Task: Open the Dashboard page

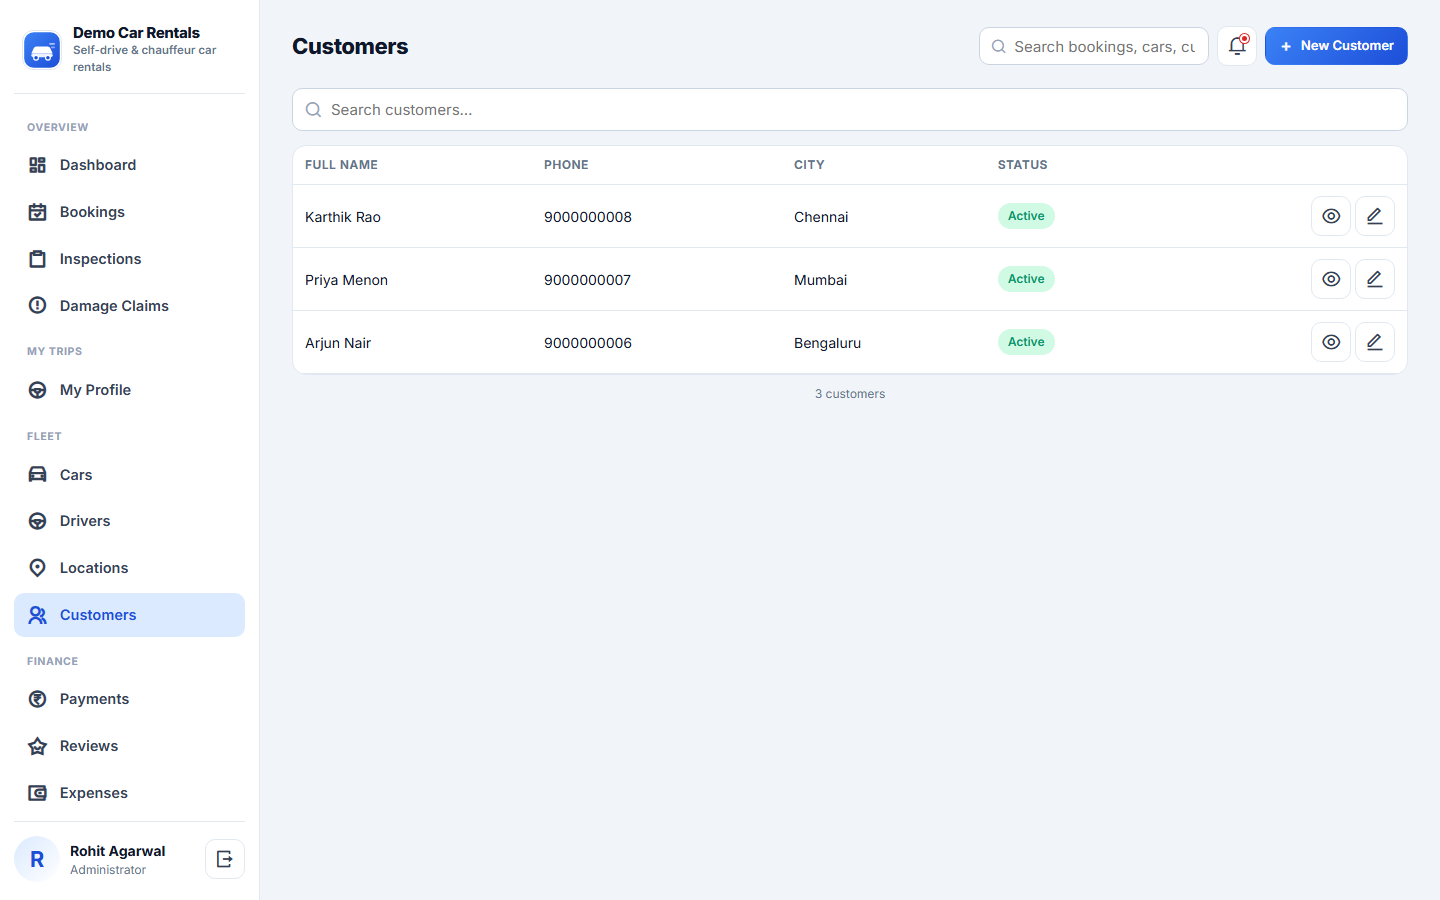Action: (129, 165)
